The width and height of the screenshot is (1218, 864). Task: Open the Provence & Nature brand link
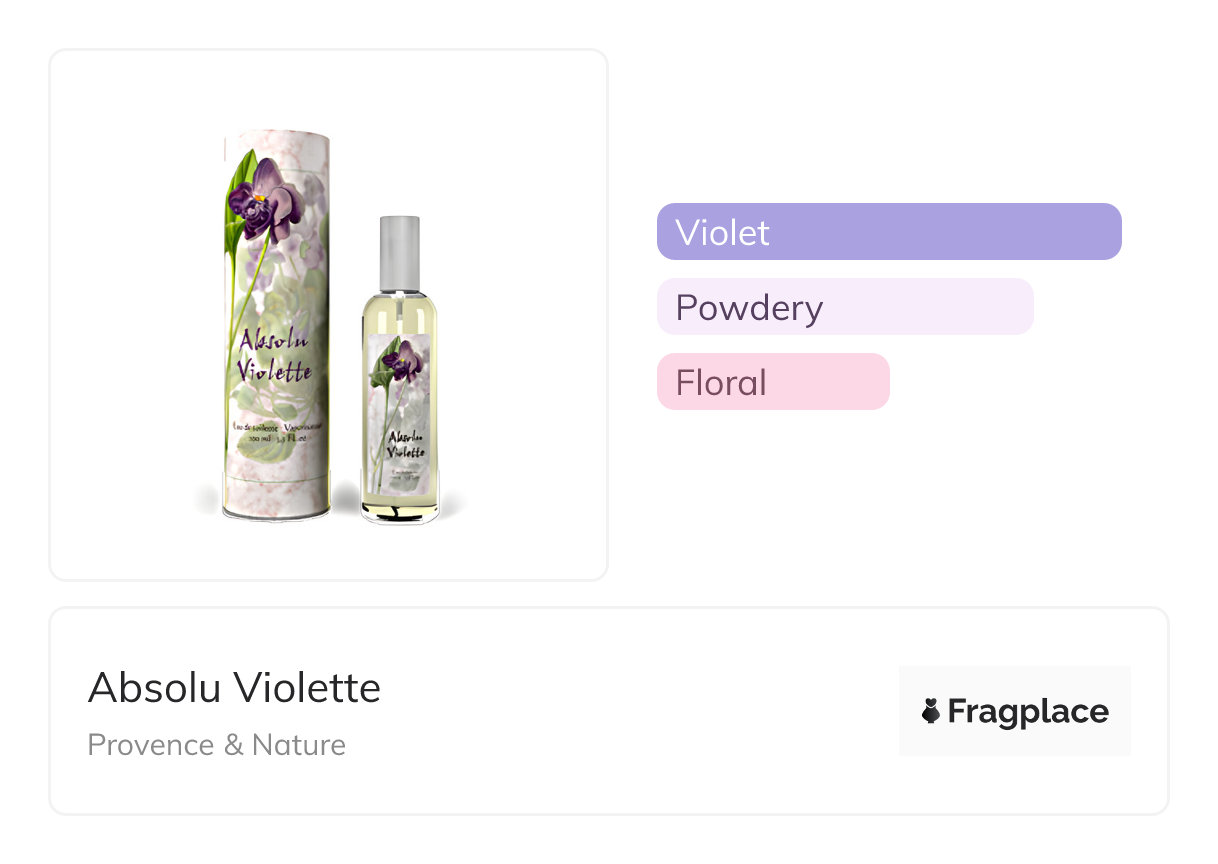coord(217,745)
